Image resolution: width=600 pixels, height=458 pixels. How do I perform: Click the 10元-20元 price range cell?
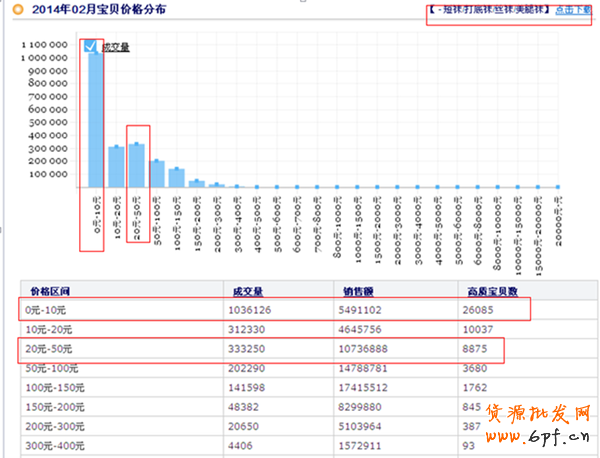click(50, 330)
